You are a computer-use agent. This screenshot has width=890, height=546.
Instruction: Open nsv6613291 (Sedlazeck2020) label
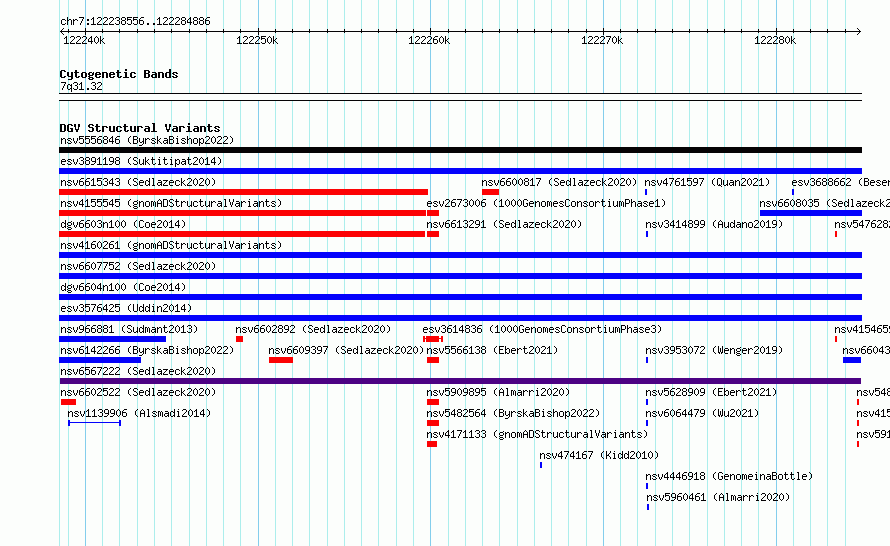(x=504, y=224)
